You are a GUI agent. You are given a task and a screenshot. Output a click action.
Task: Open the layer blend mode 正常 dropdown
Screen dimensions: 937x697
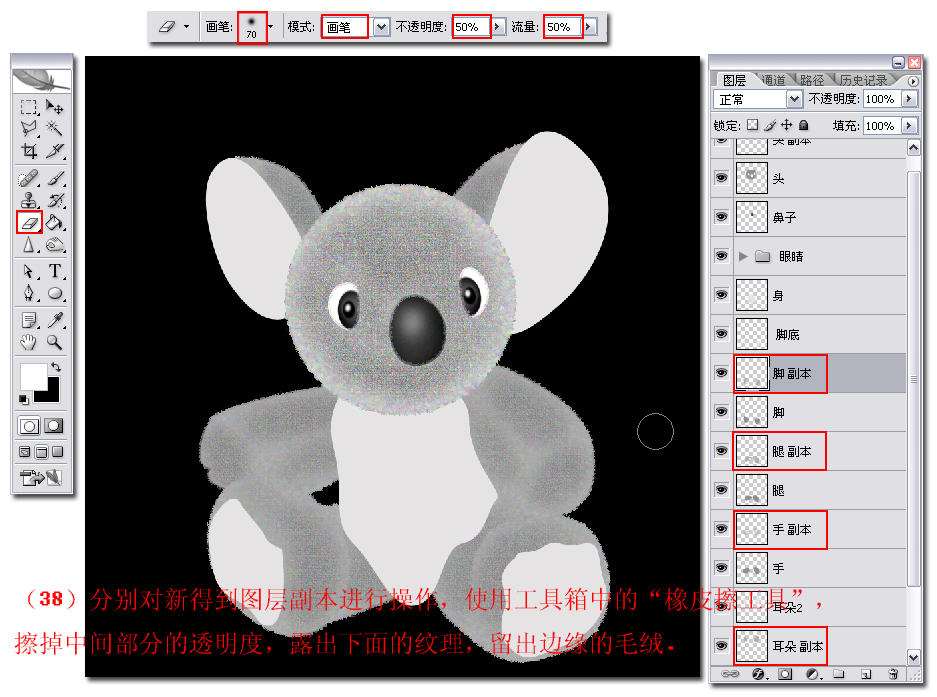794,99
